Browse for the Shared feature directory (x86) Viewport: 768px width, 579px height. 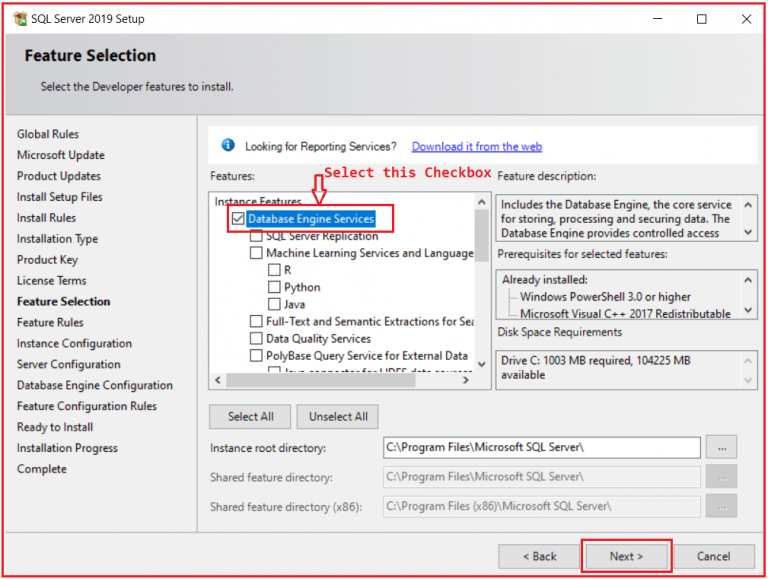click(x=721, y=506)
